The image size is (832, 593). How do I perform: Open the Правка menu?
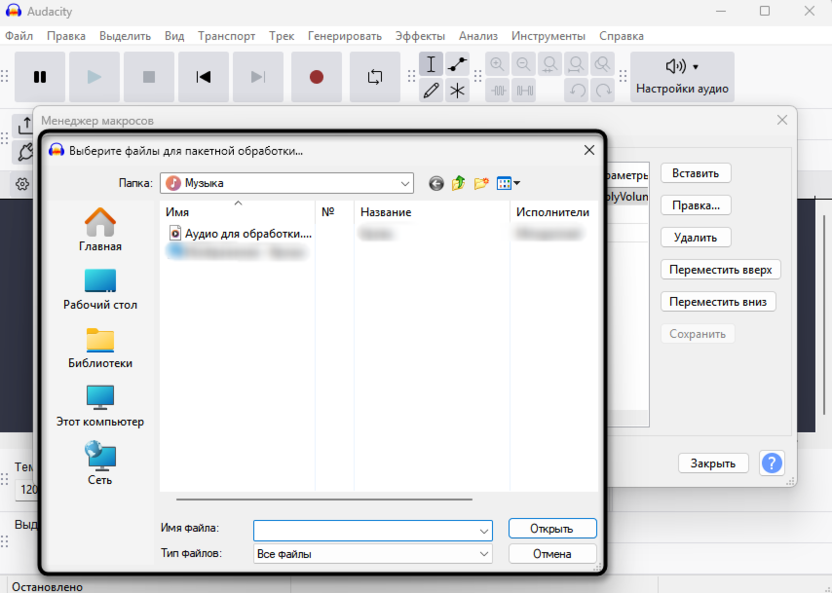66,36
